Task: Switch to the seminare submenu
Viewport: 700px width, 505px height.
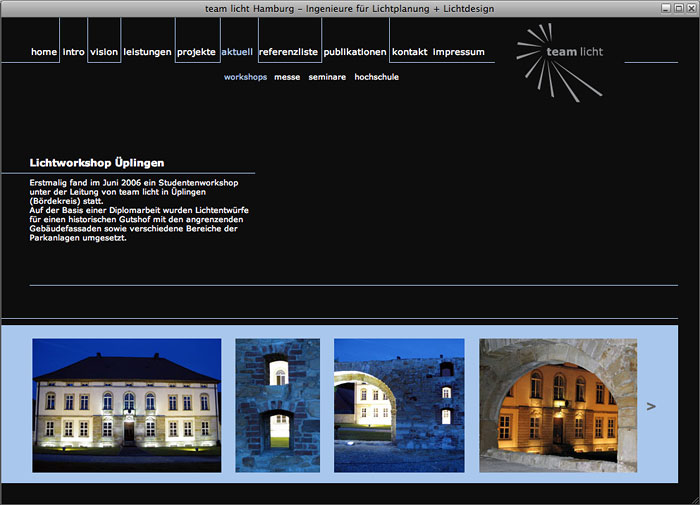Action: pyautogui.click(x=327, y=77)
